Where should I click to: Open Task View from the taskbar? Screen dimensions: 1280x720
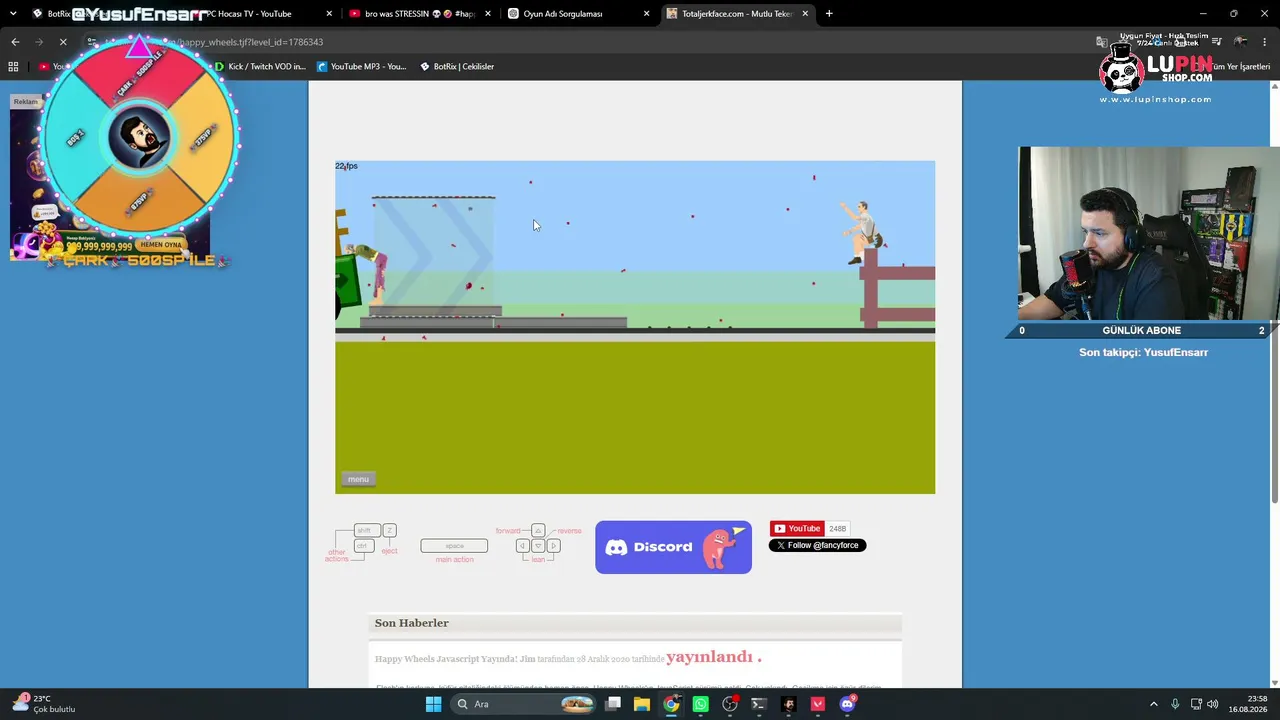coord(613,704)
